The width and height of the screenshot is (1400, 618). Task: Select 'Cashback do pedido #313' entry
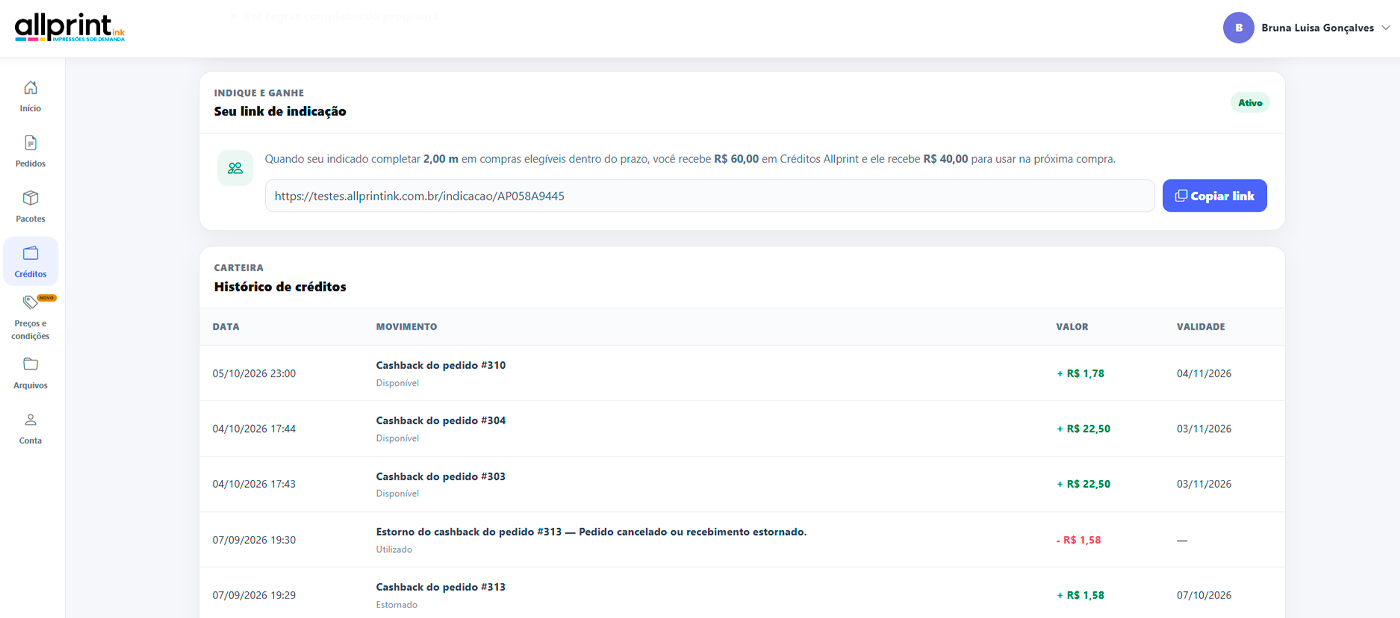[x=441, y=587]
